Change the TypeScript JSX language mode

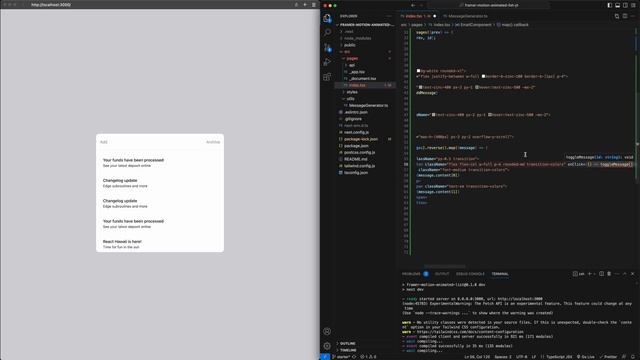(x=559, y=357)
